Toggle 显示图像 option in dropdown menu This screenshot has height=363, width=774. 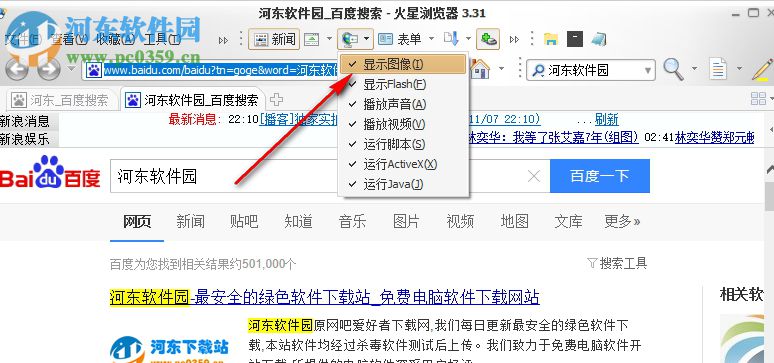coord(403,64)
